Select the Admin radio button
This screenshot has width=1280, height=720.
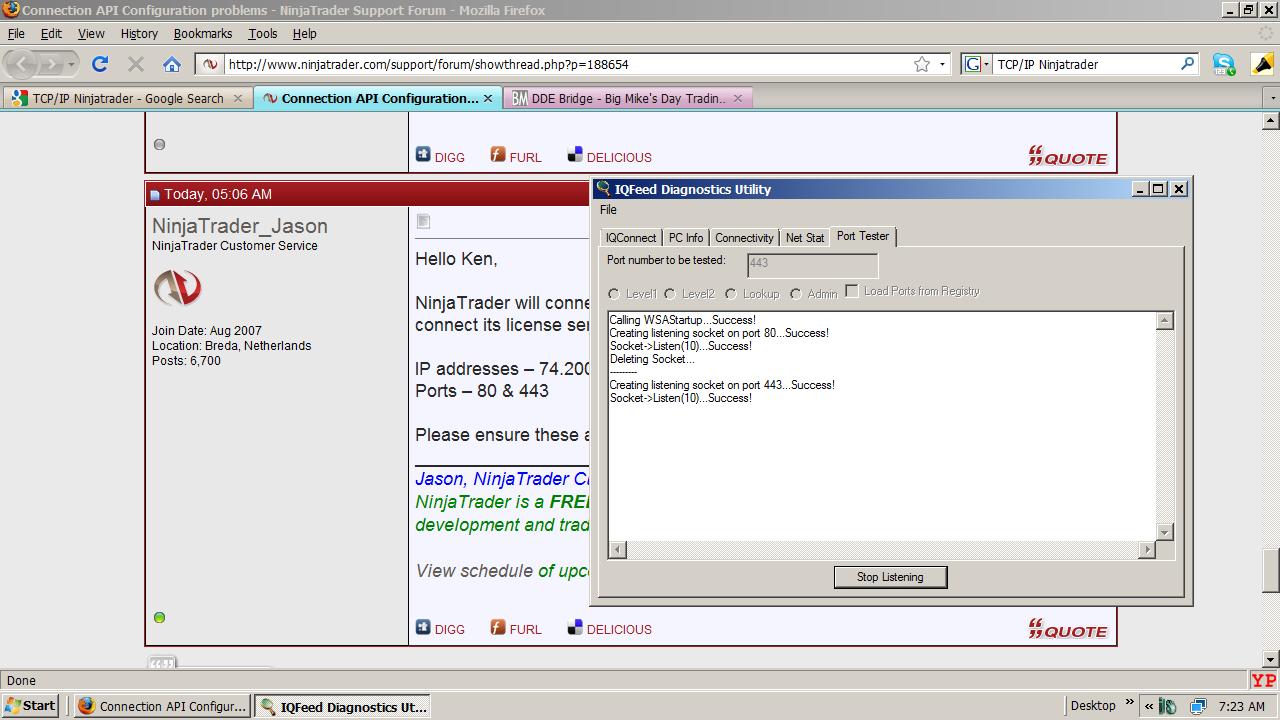tap(796, 294)
